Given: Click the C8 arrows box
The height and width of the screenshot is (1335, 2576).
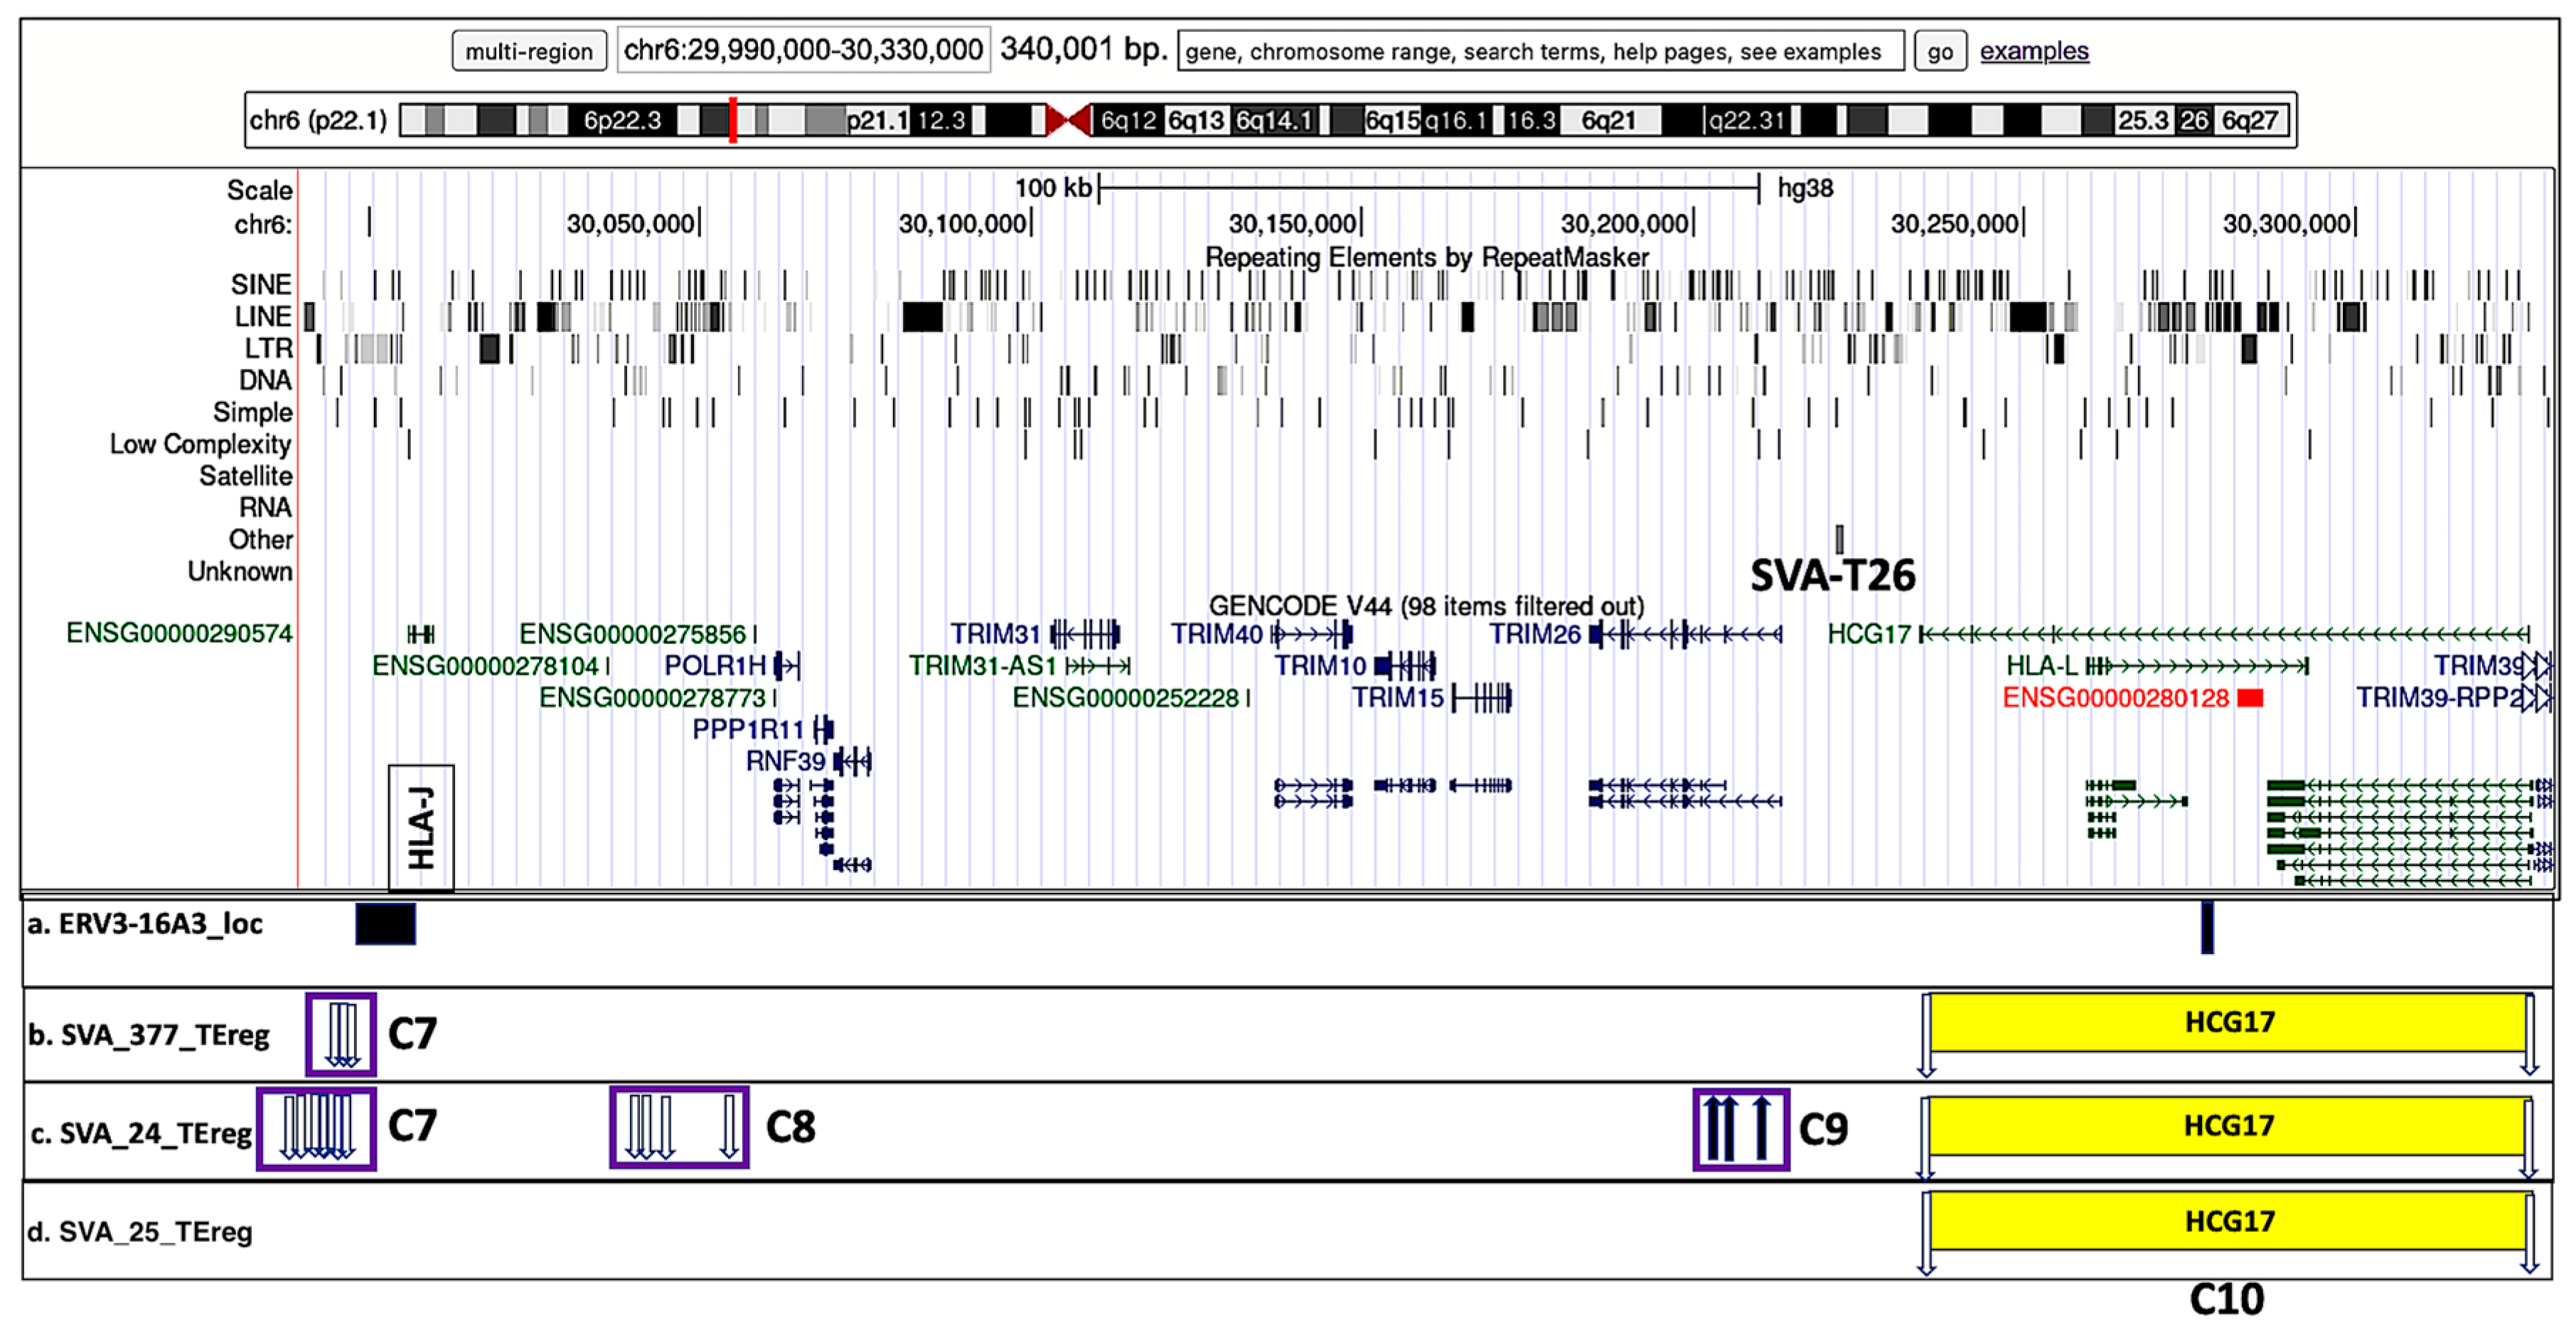Looking at the screenshot, I should 679,1127.
